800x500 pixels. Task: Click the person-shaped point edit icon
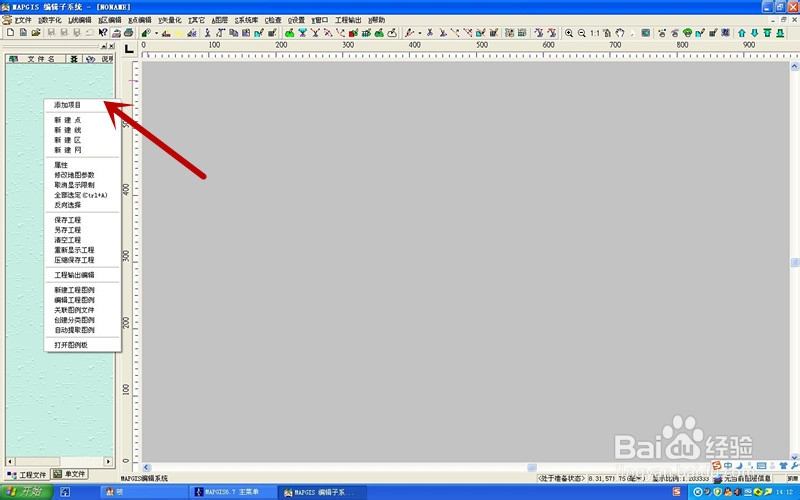(x=208, y=33)
